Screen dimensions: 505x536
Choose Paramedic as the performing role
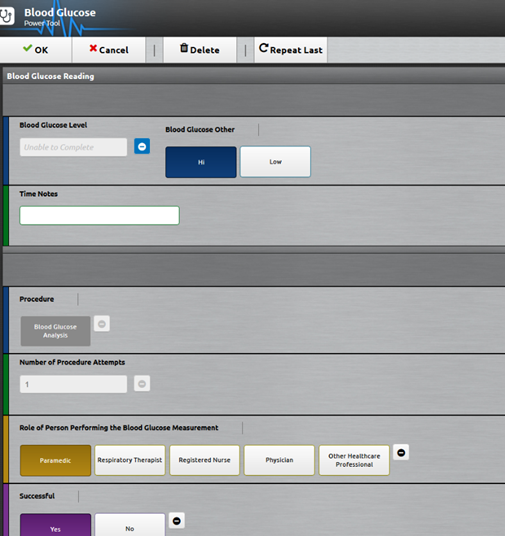point(55,460)
